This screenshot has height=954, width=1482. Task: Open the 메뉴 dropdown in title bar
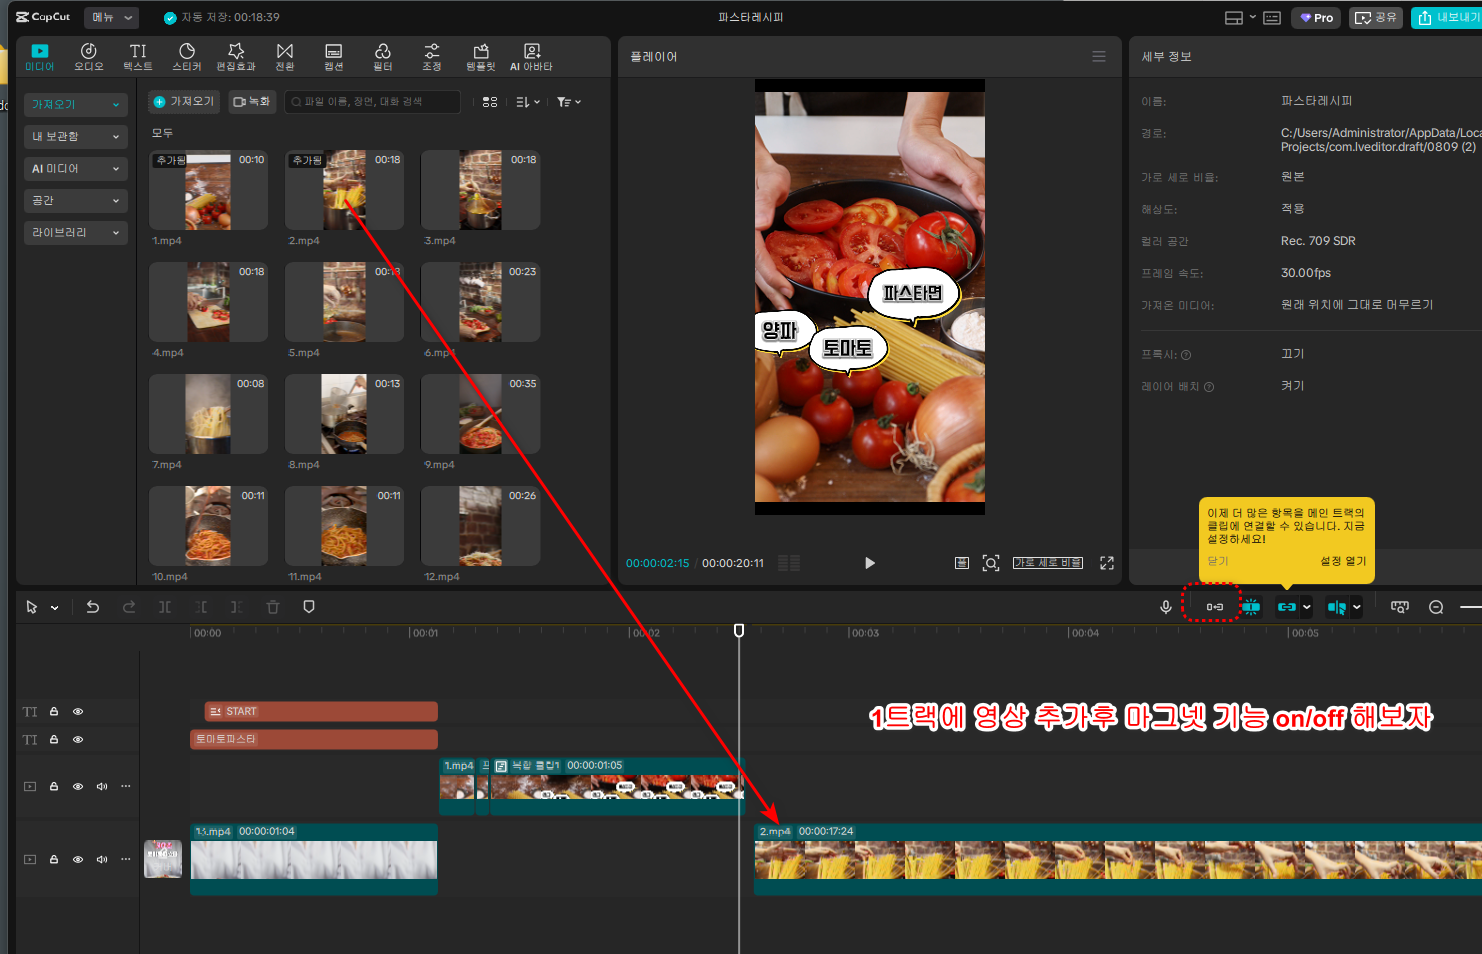click(x=111, y=17)
